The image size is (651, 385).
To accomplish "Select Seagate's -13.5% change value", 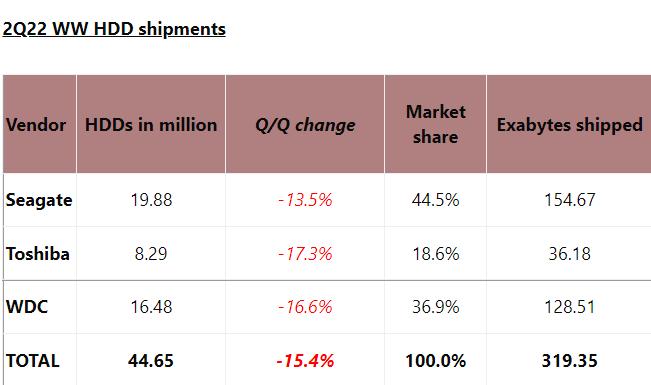I will coord(305,200).
